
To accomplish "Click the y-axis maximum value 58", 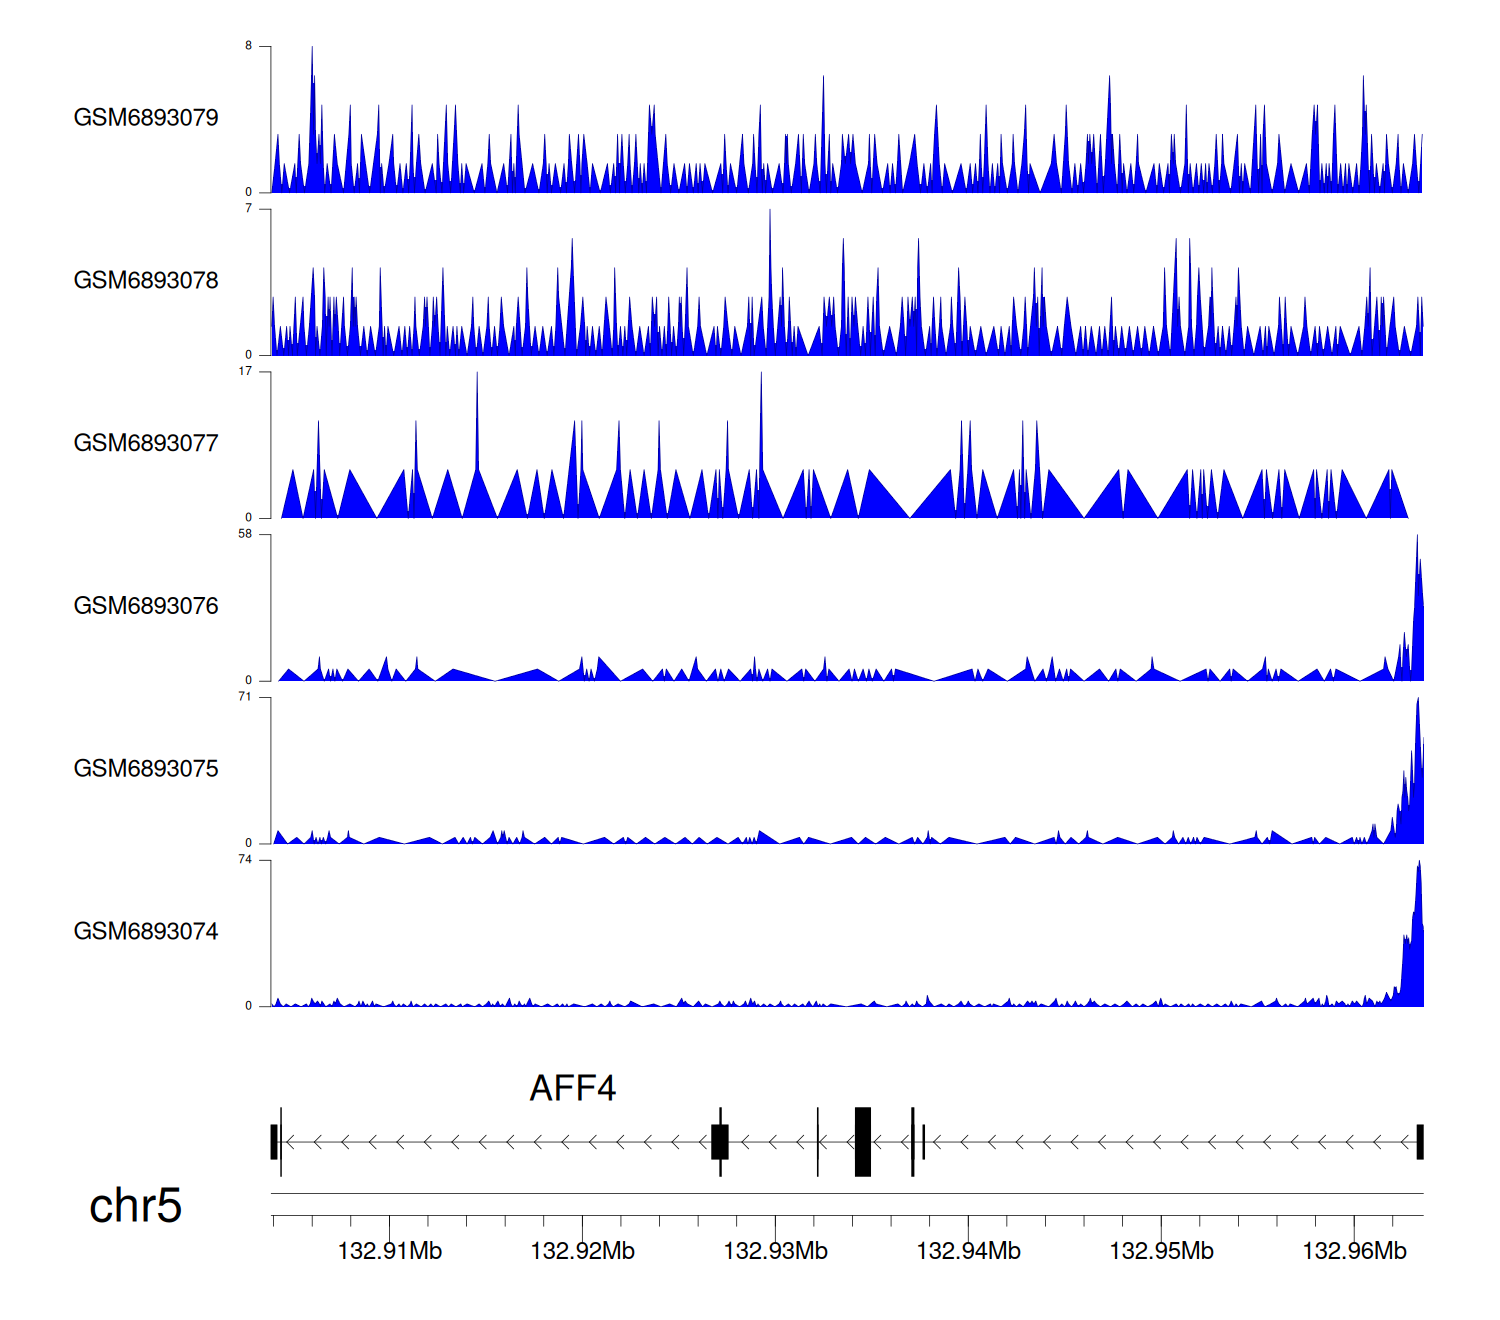I will pyautogui.click(x=245, y=535).
